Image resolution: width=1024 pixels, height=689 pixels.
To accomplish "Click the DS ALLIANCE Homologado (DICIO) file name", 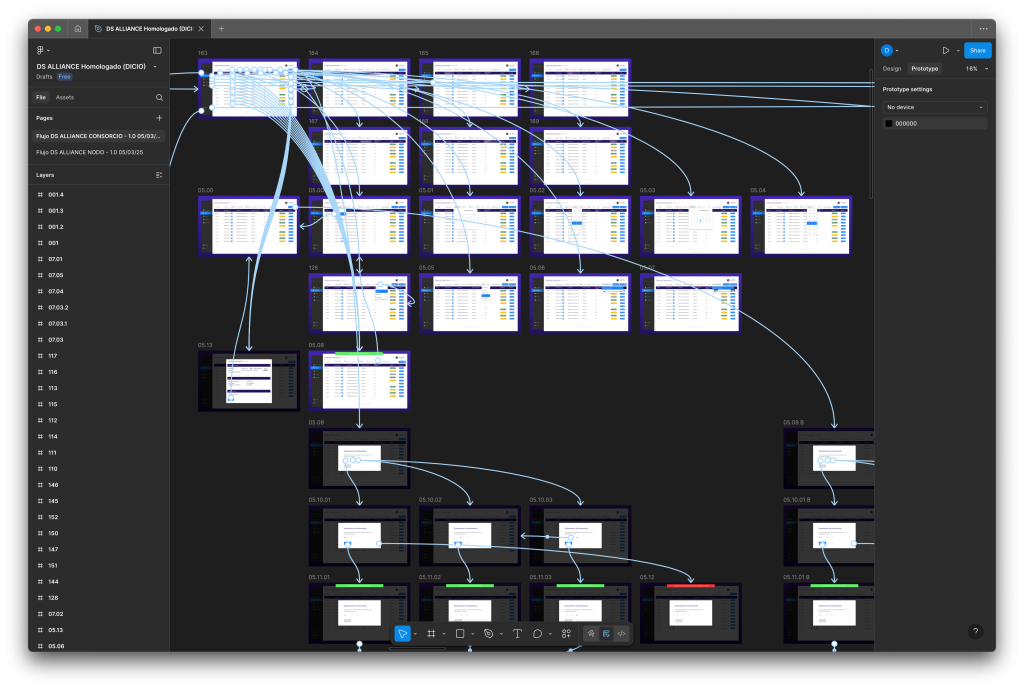I will tap(91, 67).
